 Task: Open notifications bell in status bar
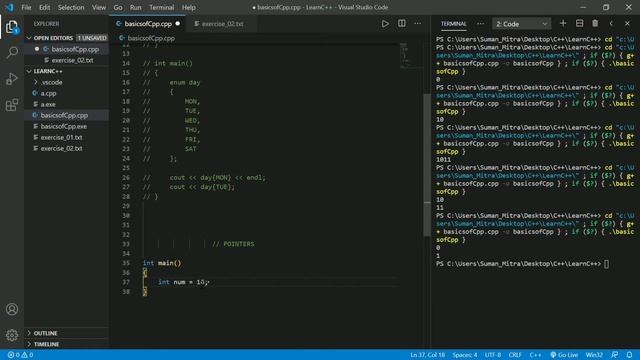(x=629, y=355)
